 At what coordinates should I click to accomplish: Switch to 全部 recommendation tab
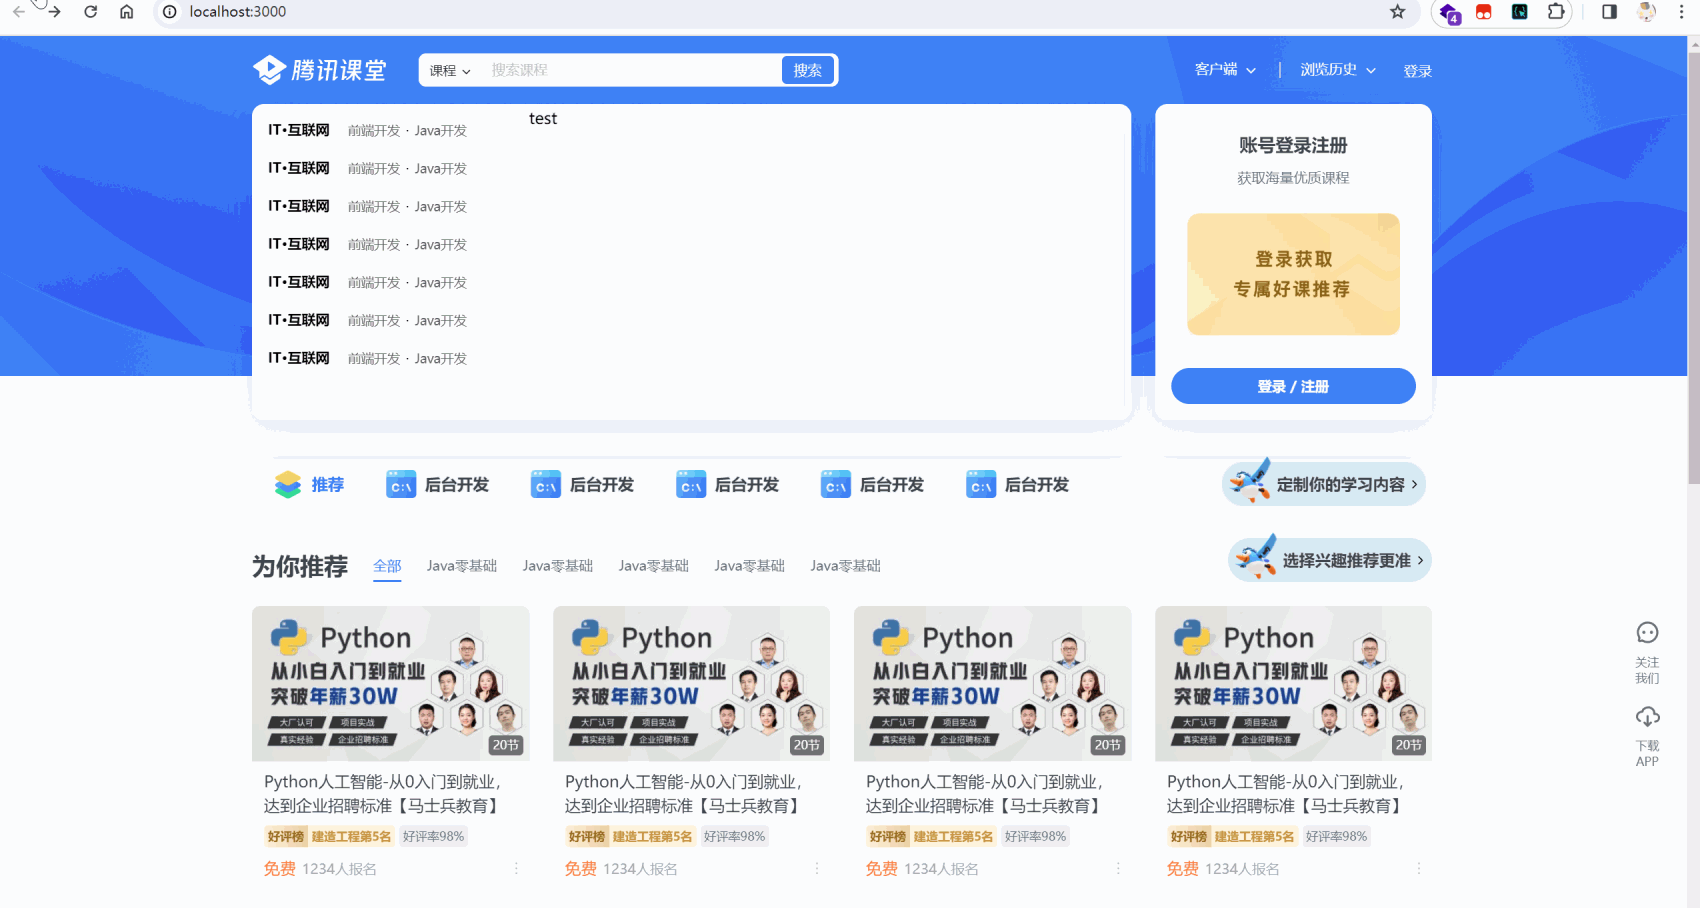coord(387,566)
